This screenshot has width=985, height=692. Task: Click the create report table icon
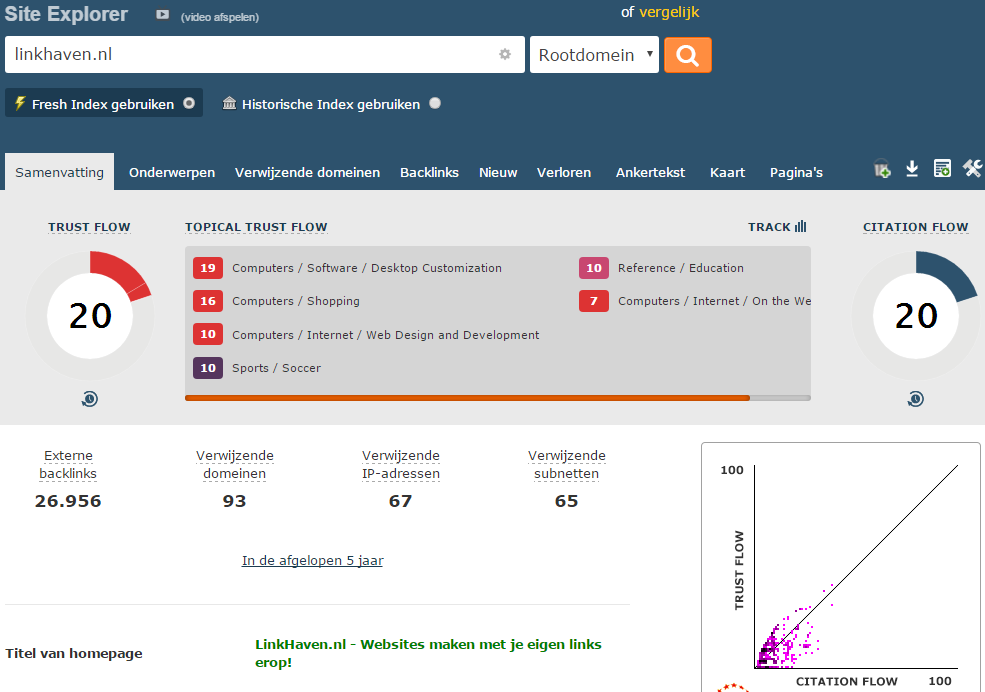(942, 168)
